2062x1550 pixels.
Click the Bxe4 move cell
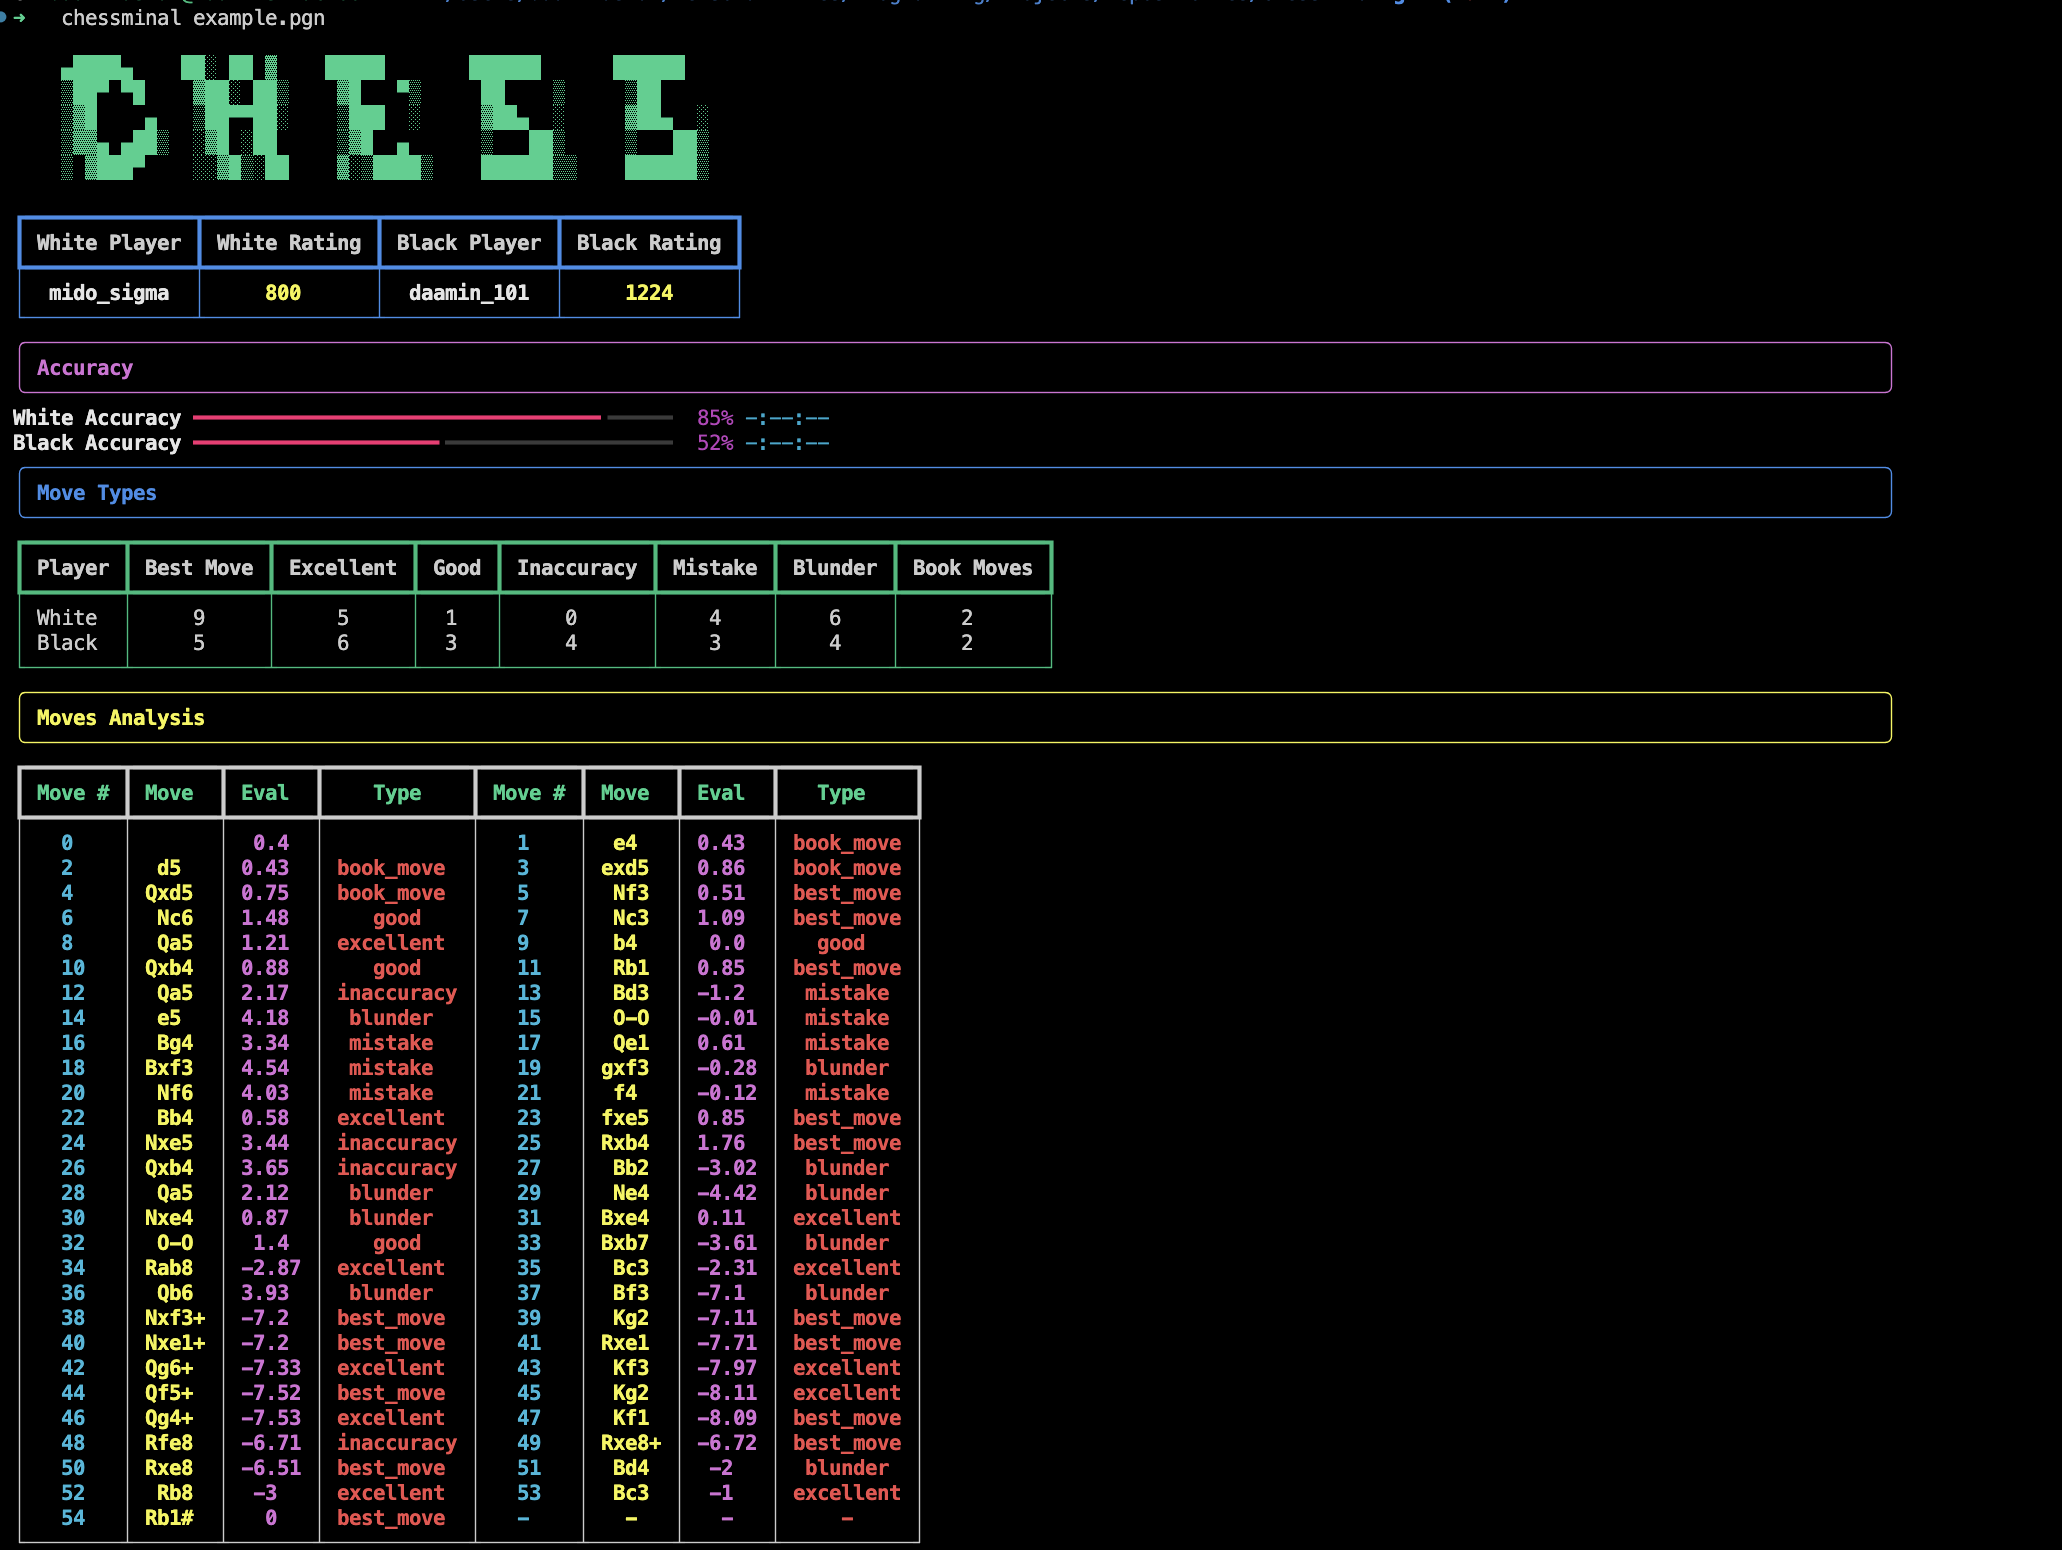(625, 1218)
